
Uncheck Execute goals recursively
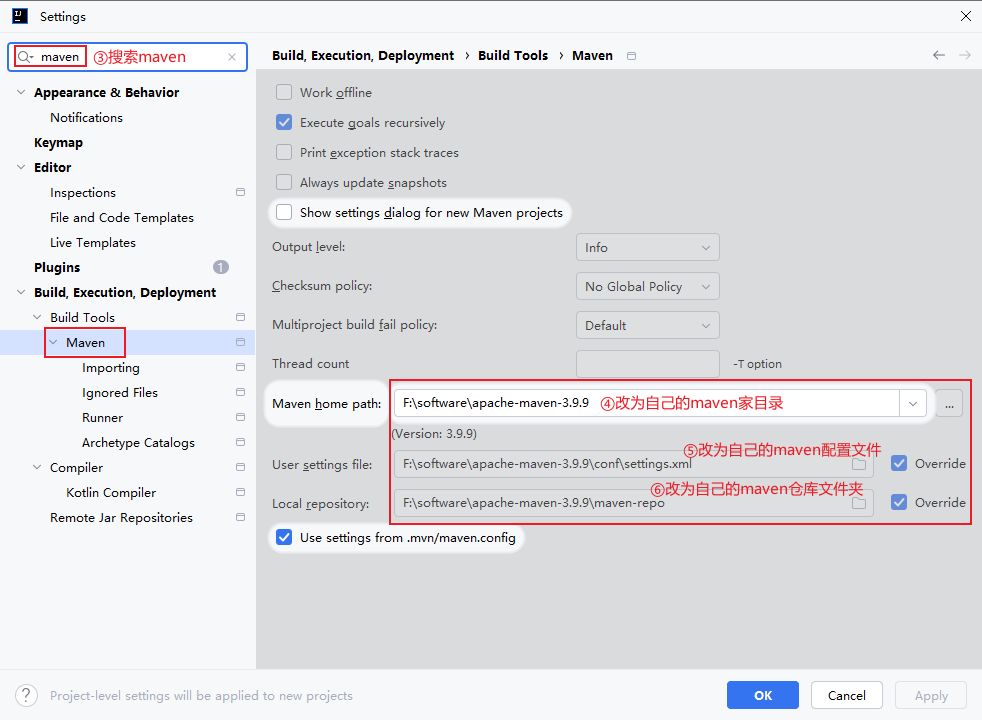point(284,123)
